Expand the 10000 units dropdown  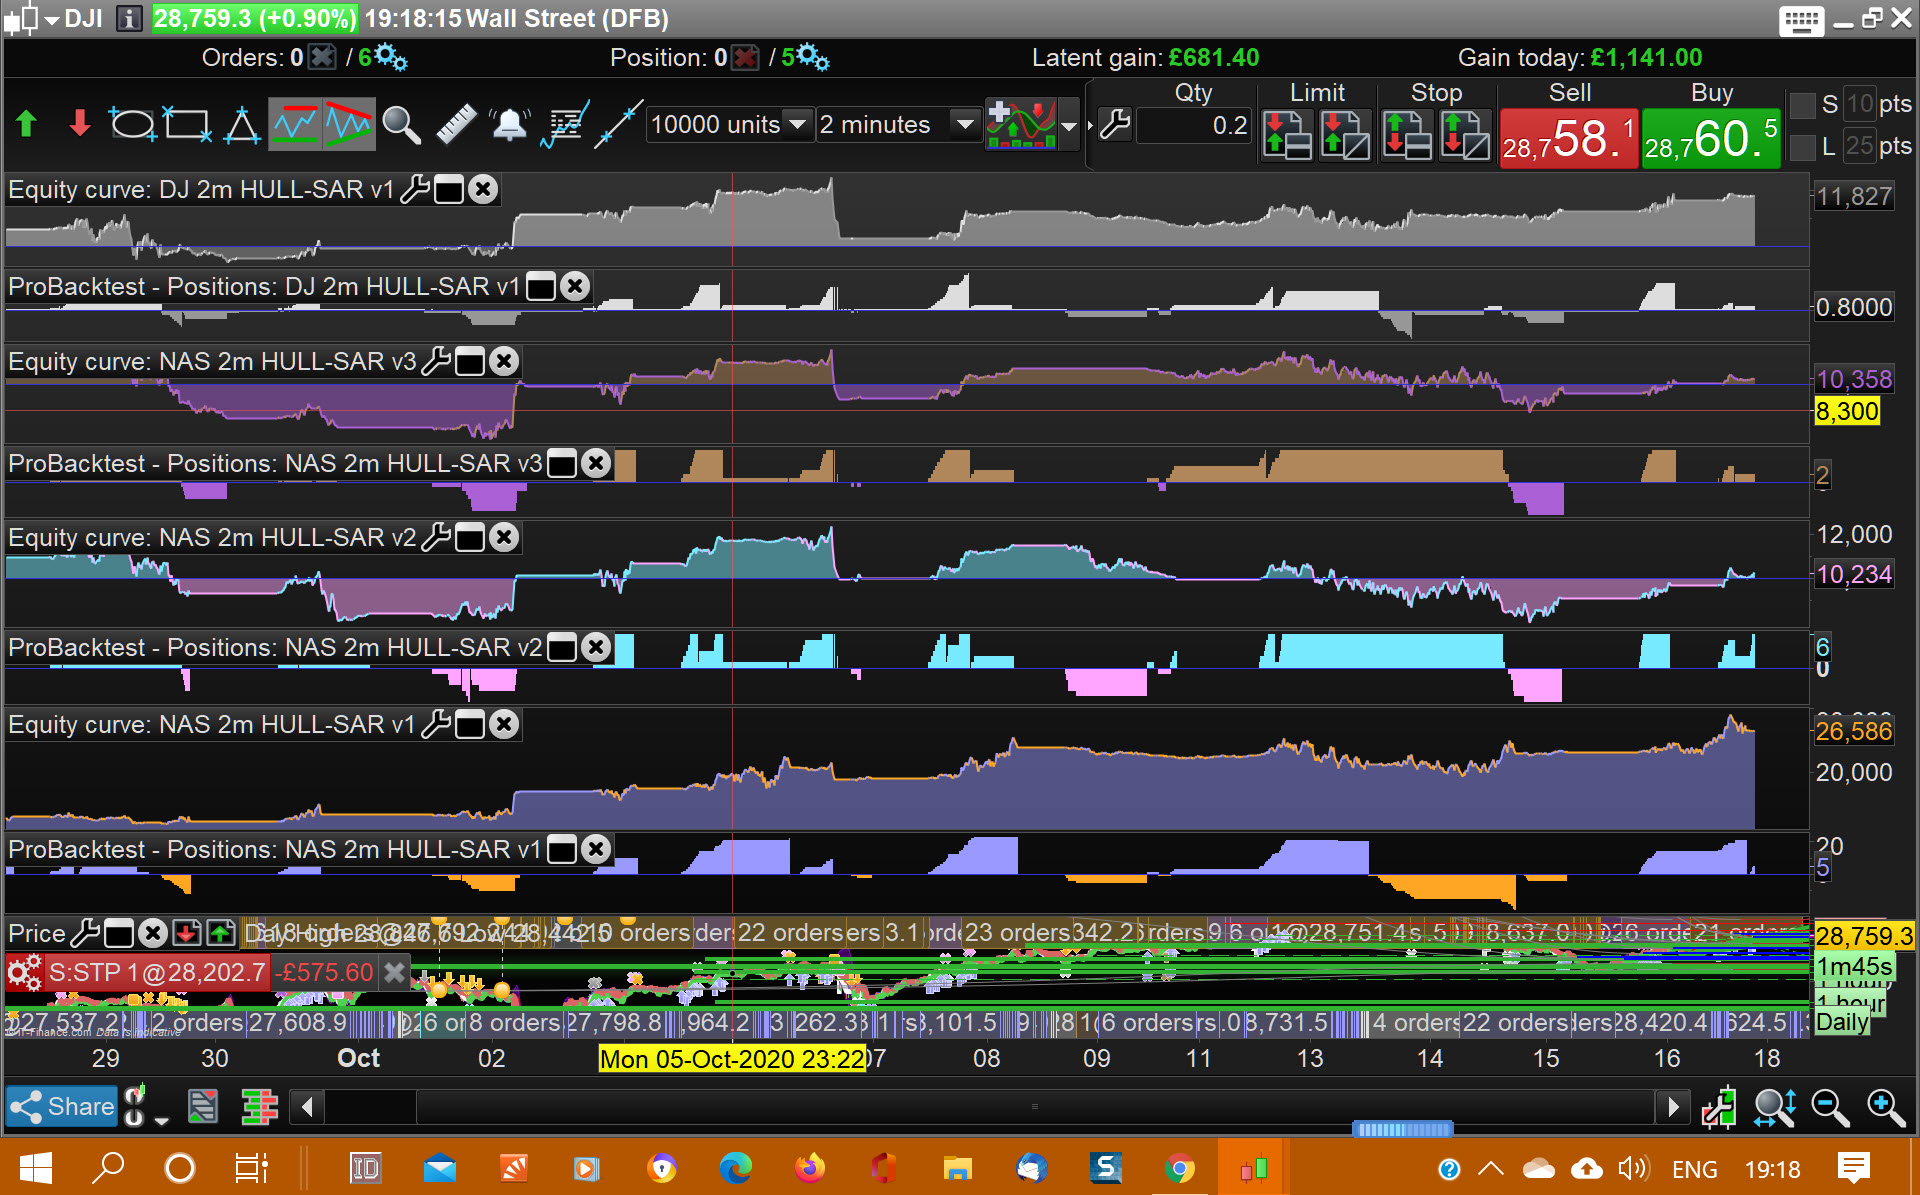tap(797, 125)
